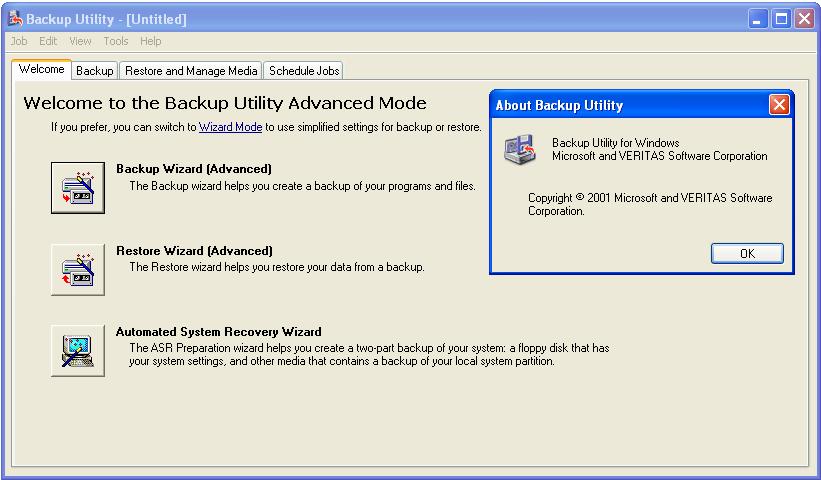The image size is (821, 480).
Task: Click the 'Restore Wizard (Advanced)' heading text
Action: 194,251
